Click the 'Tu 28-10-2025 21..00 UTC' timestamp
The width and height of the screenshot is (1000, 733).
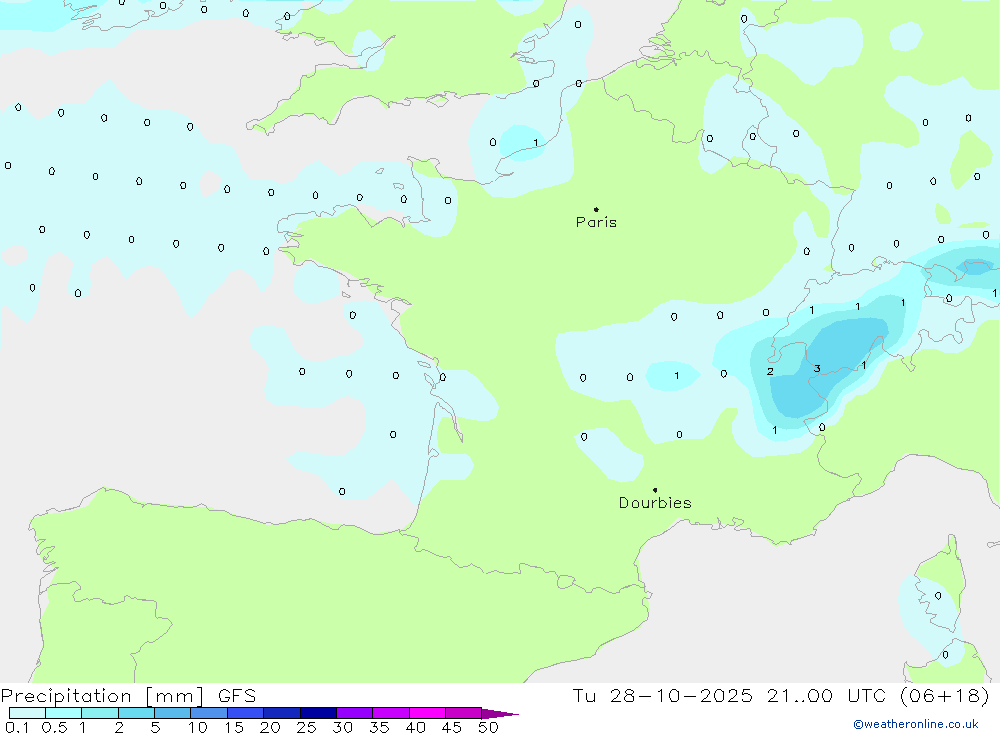732,695
